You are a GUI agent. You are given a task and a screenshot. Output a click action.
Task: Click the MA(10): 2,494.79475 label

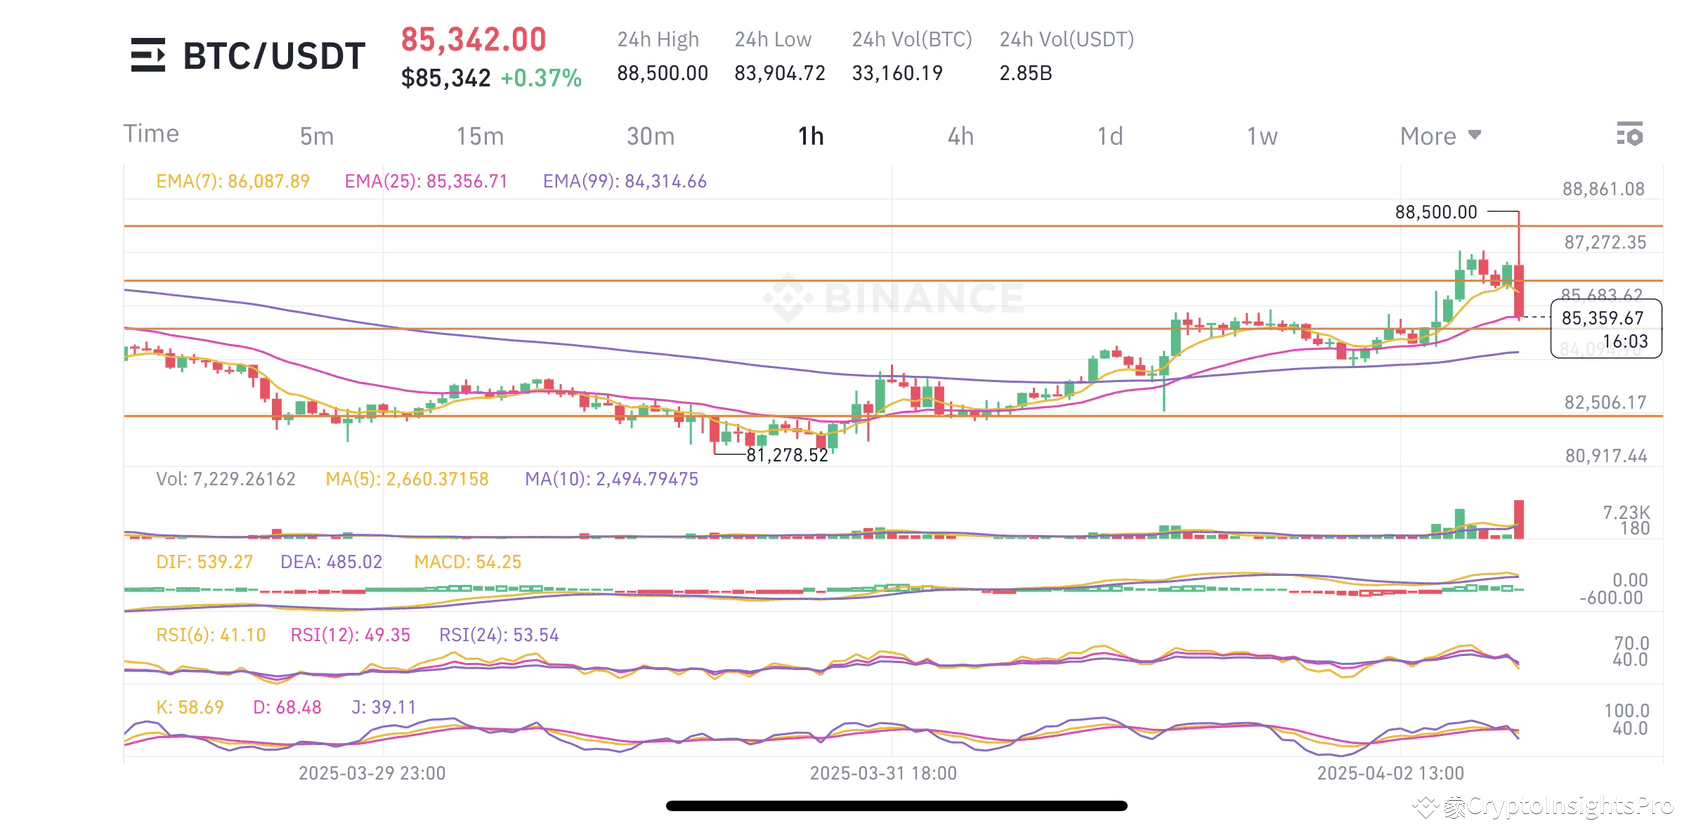point(612,479)
